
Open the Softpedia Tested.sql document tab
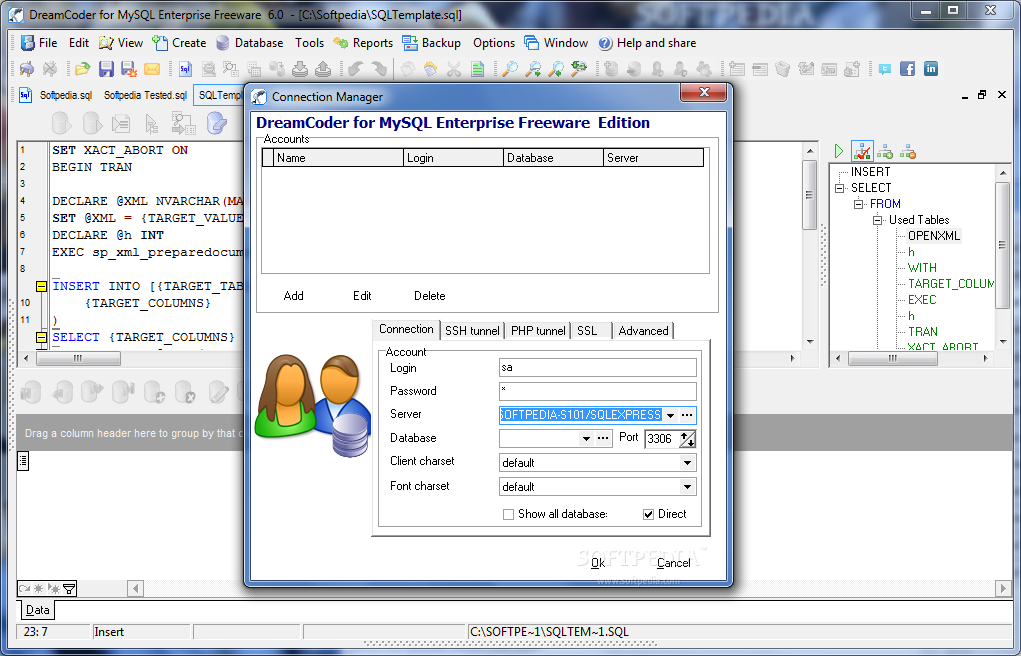[145, 95]
